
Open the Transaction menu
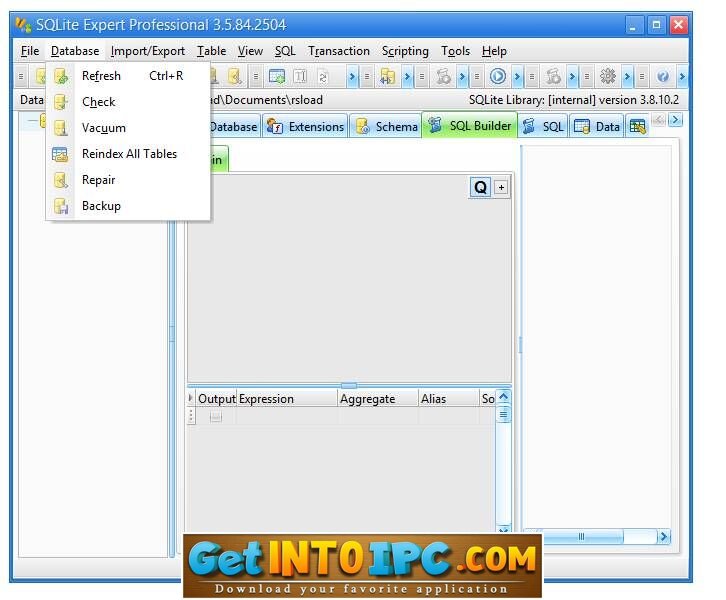(339, 51)
